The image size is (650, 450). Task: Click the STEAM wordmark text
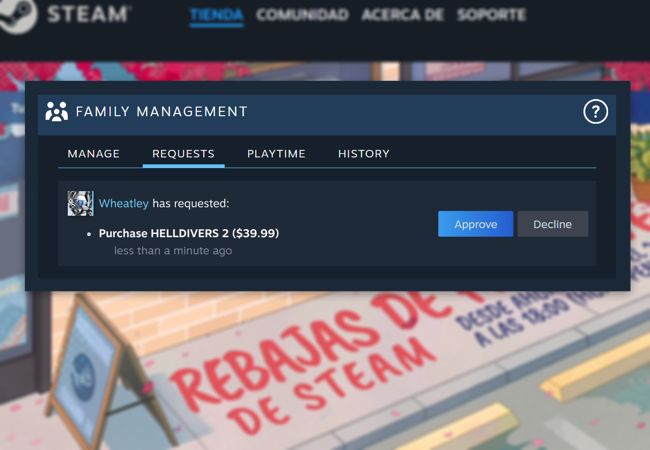click(89, 14)
